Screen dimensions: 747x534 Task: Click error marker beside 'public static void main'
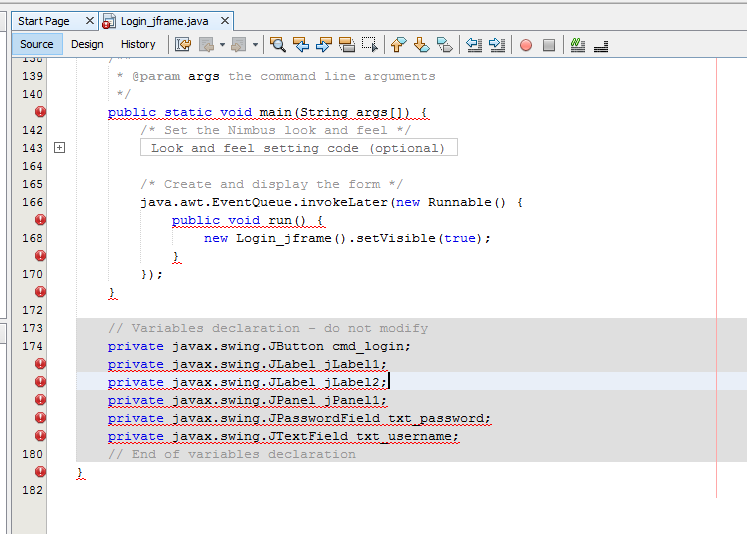[x=40, y=111]
